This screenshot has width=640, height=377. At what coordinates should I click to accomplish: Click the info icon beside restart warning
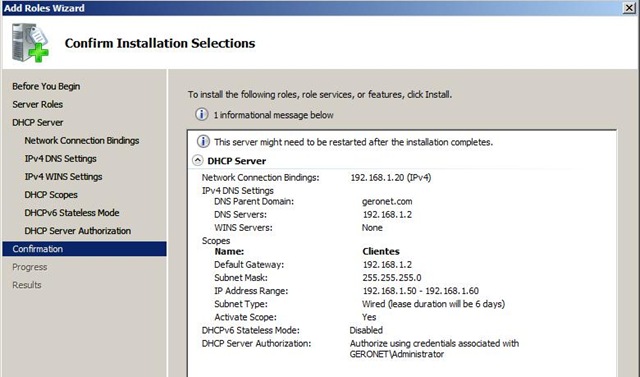point(203,142)
